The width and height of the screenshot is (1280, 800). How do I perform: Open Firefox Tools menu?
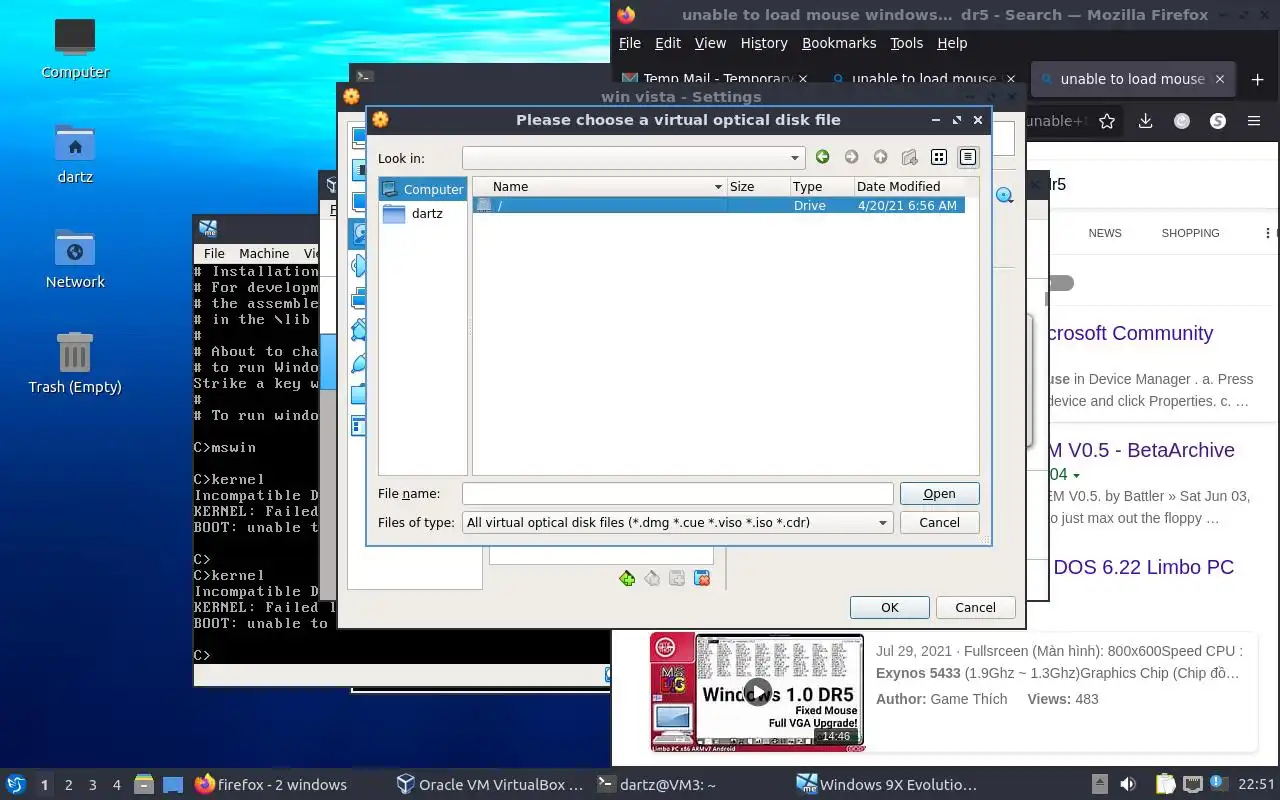click(907, 43)
